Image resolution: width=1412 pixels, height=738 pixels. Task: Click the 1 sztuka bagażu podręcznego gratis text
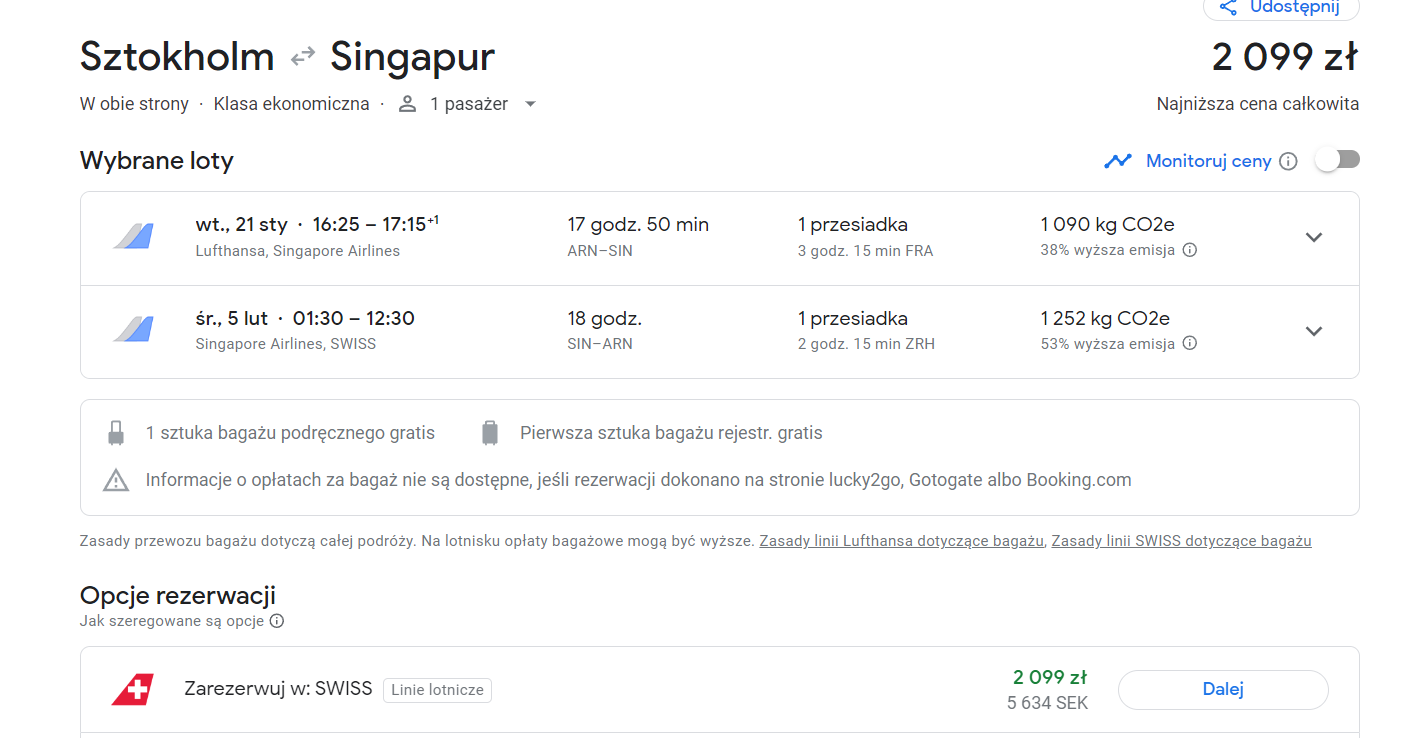(x=290, y=433)
